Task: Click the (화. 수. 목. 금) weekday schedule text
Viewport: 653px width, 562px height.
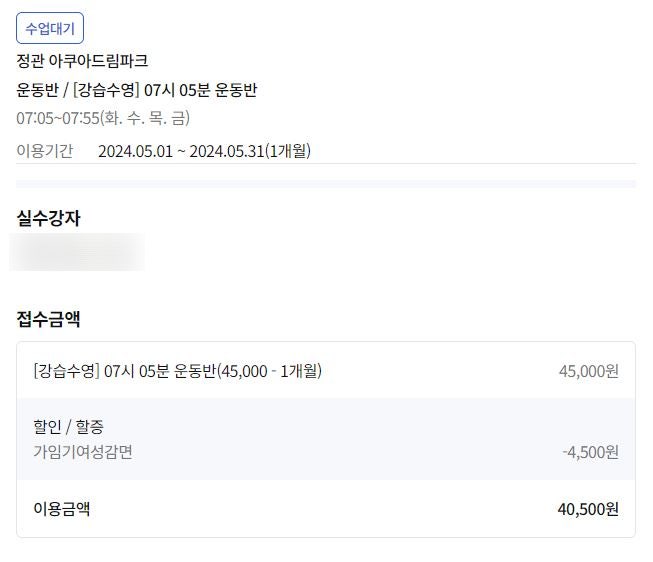Action: click(144, 119)
